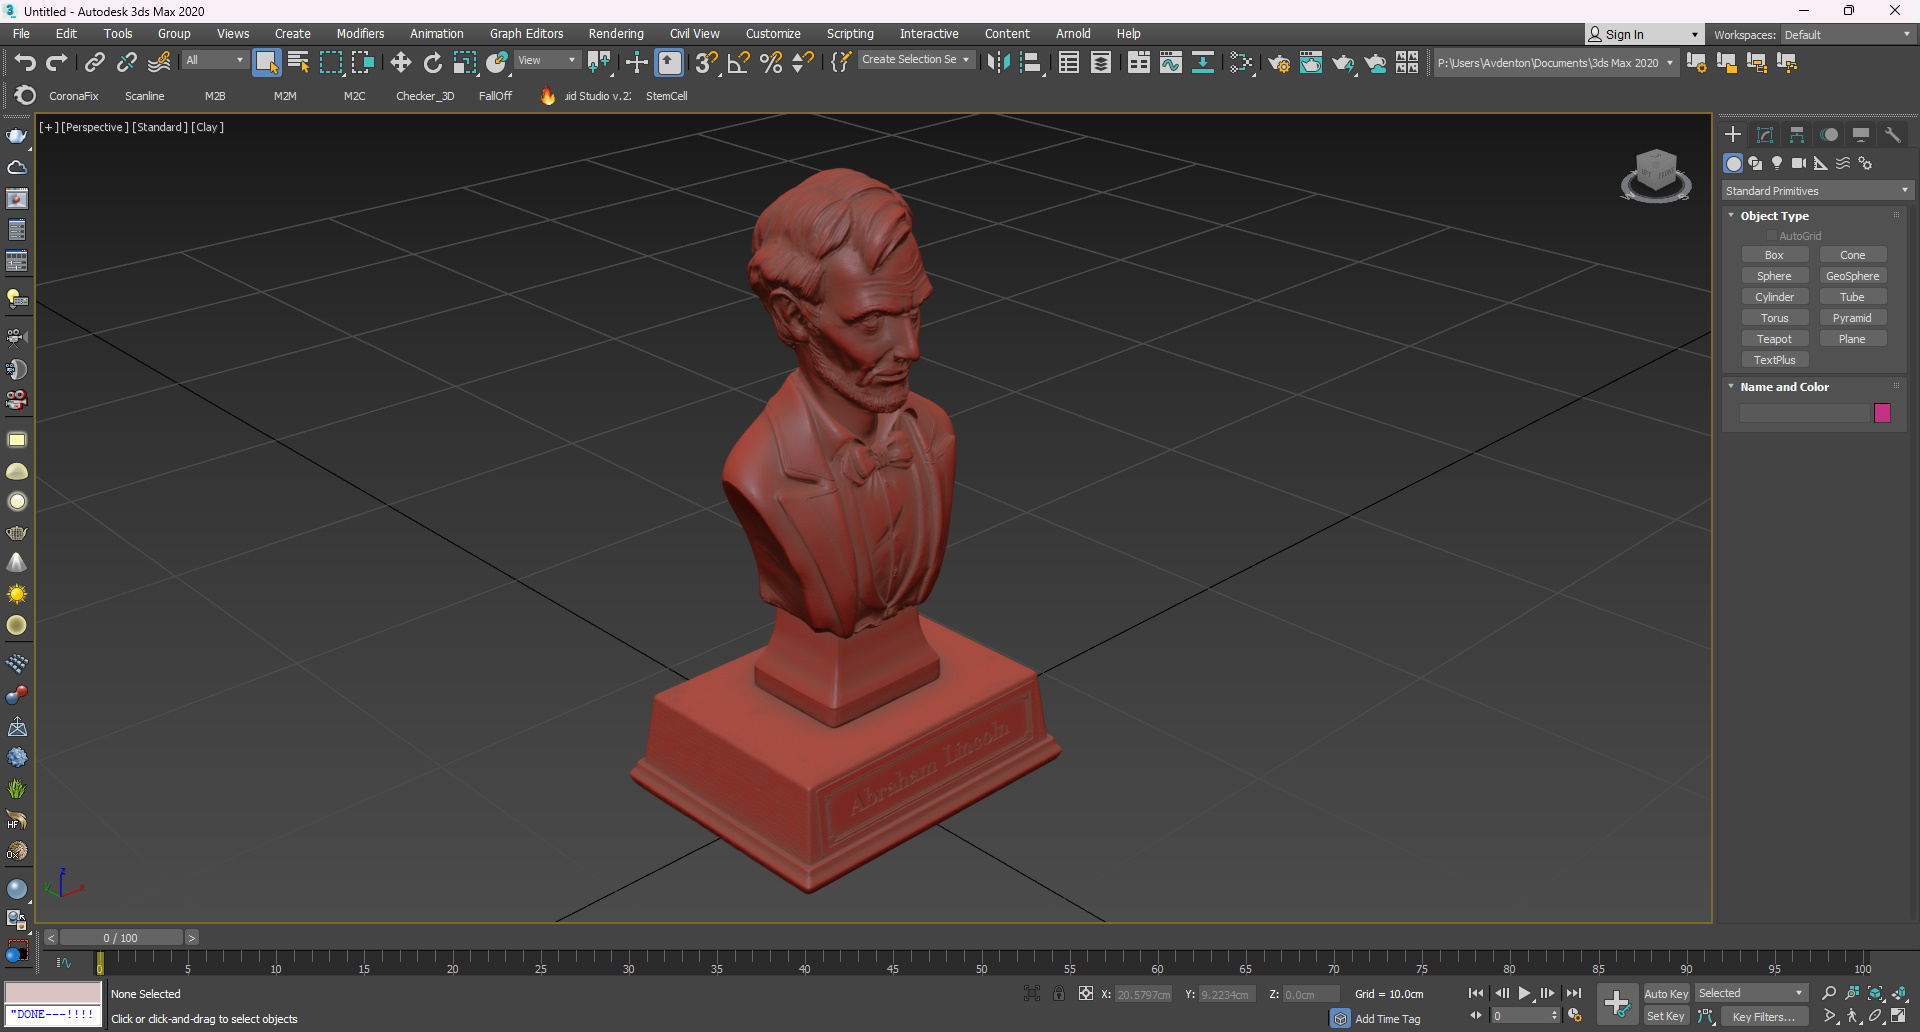
Task: Choose the Select and Rotate tool
Action: pyautogui.click(x=433, y=63)
